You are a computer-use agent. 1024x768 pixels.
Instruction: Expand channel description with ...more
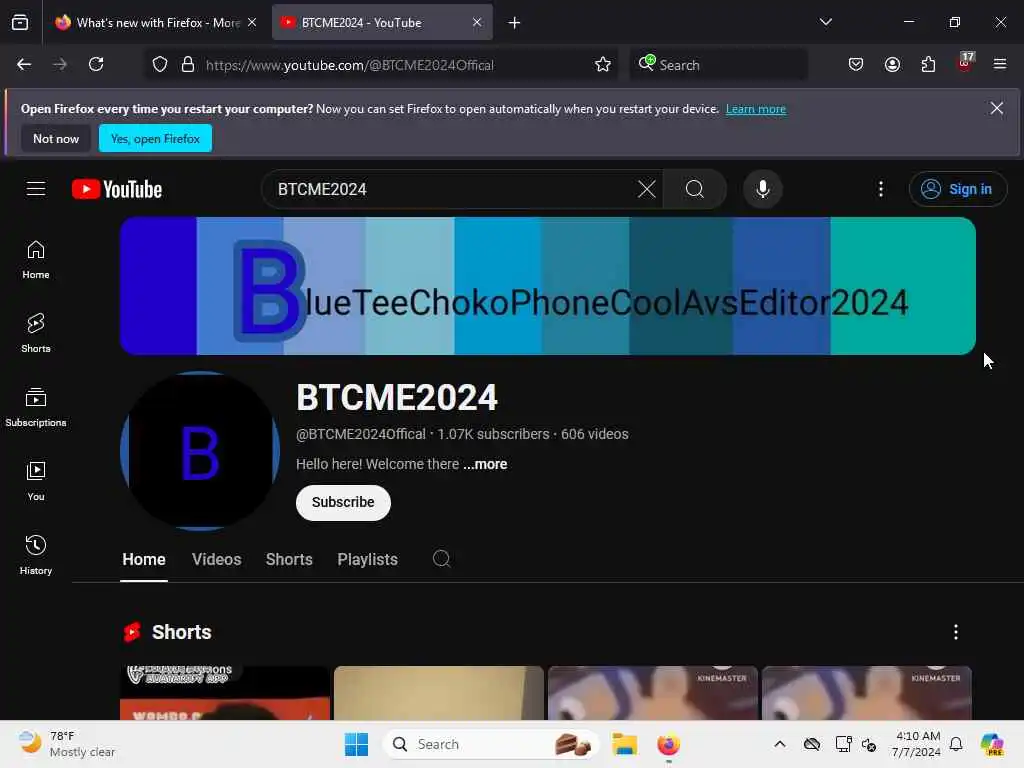[485, 464]
